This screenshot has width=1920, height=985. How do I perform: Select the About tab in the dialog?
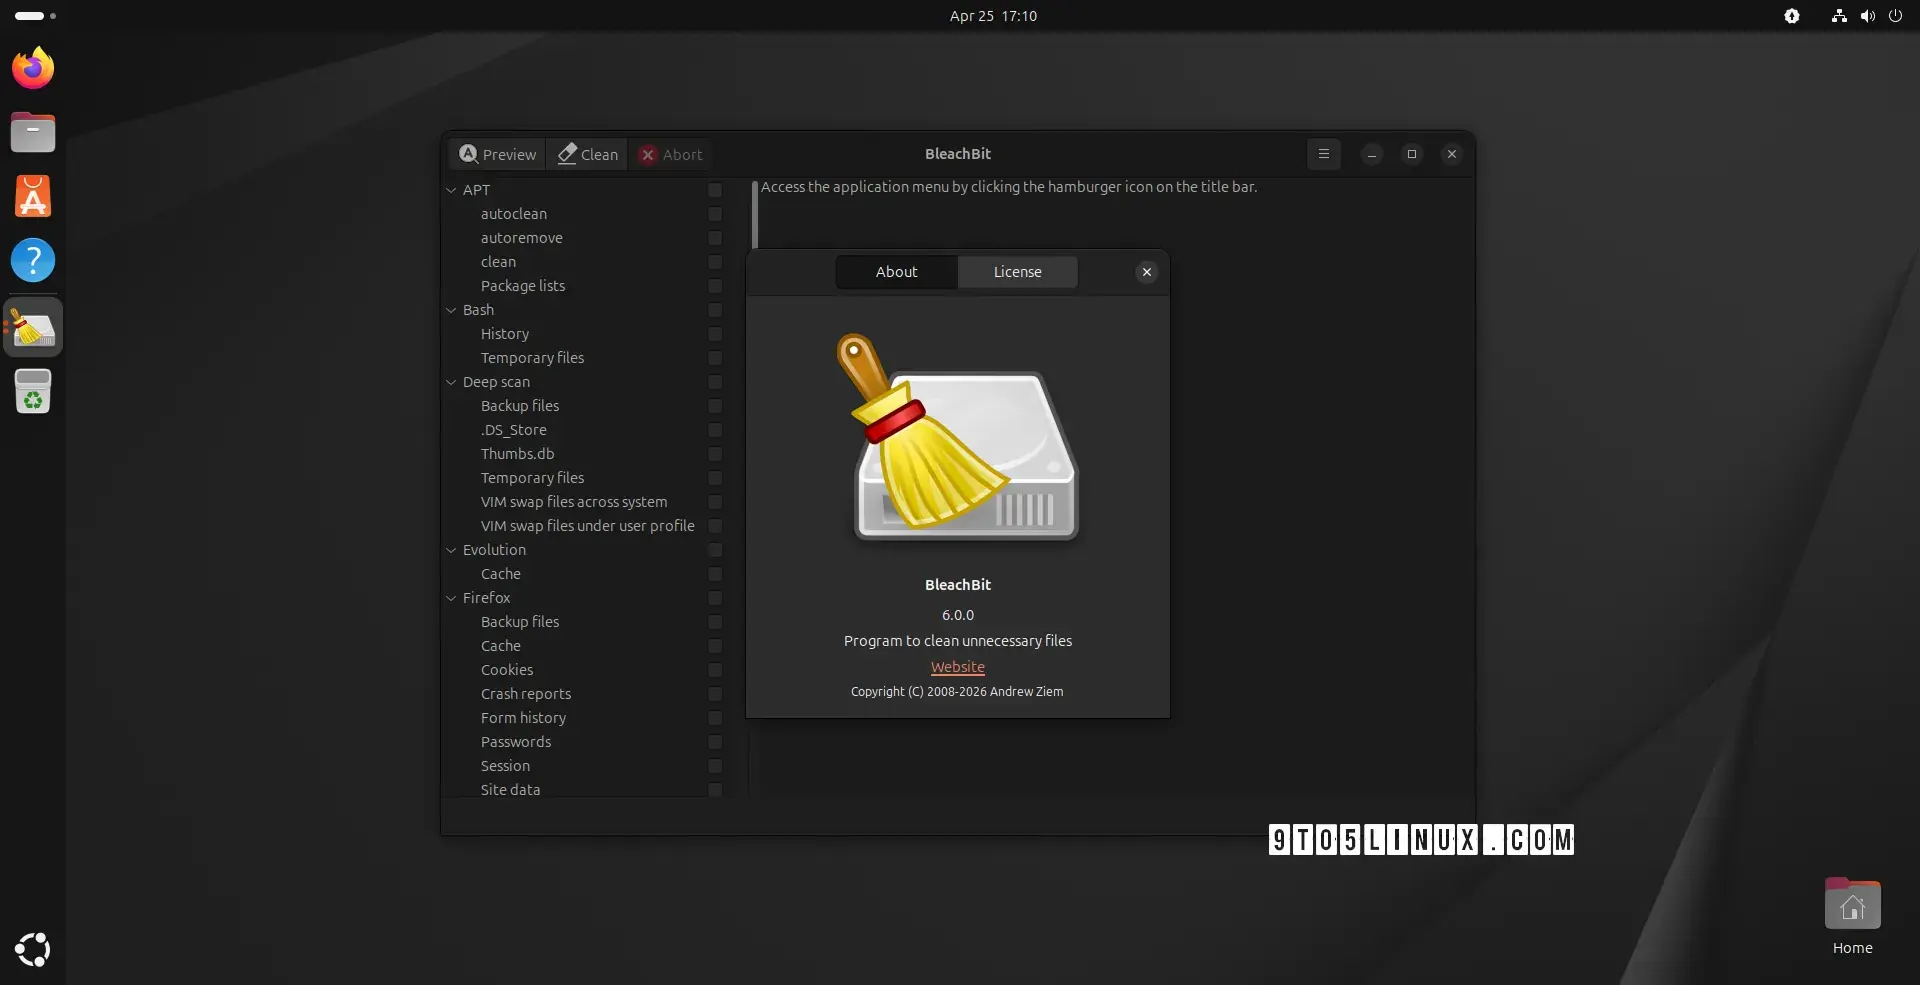click(896, 271)
